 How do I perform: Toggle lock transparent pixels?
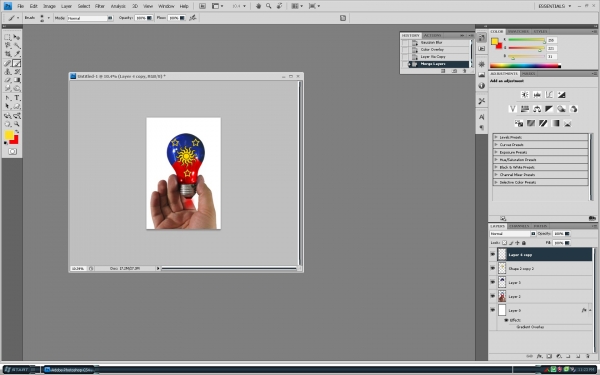click(x=504, y=243)
